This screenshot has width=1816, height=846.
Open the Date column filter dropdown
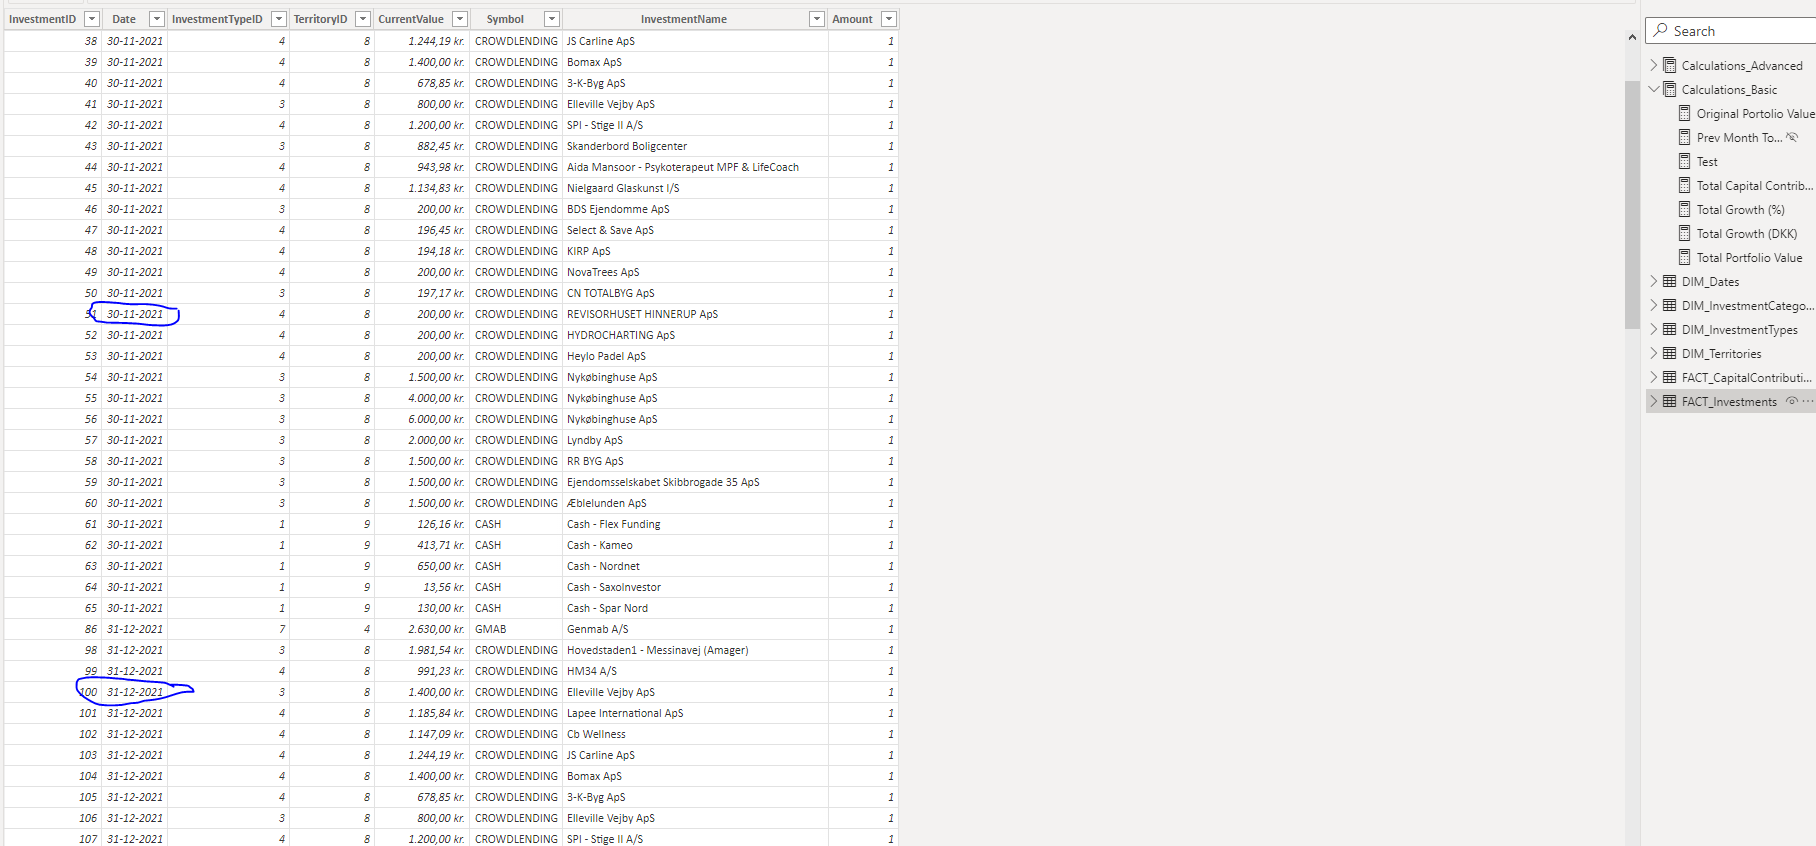157,19
